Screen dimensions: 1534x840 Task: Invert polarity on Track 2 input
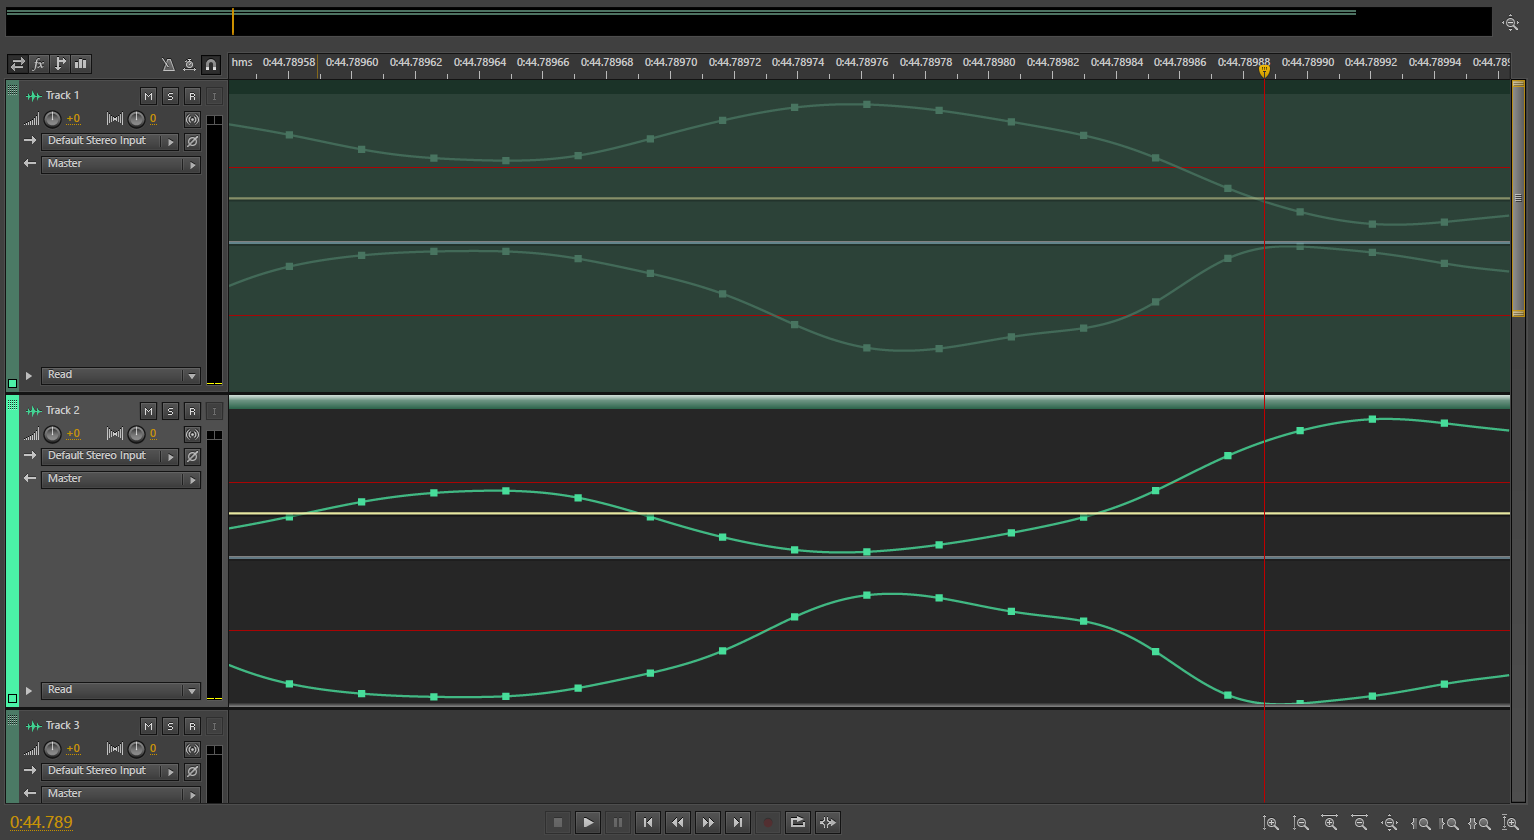pos(192,457)
